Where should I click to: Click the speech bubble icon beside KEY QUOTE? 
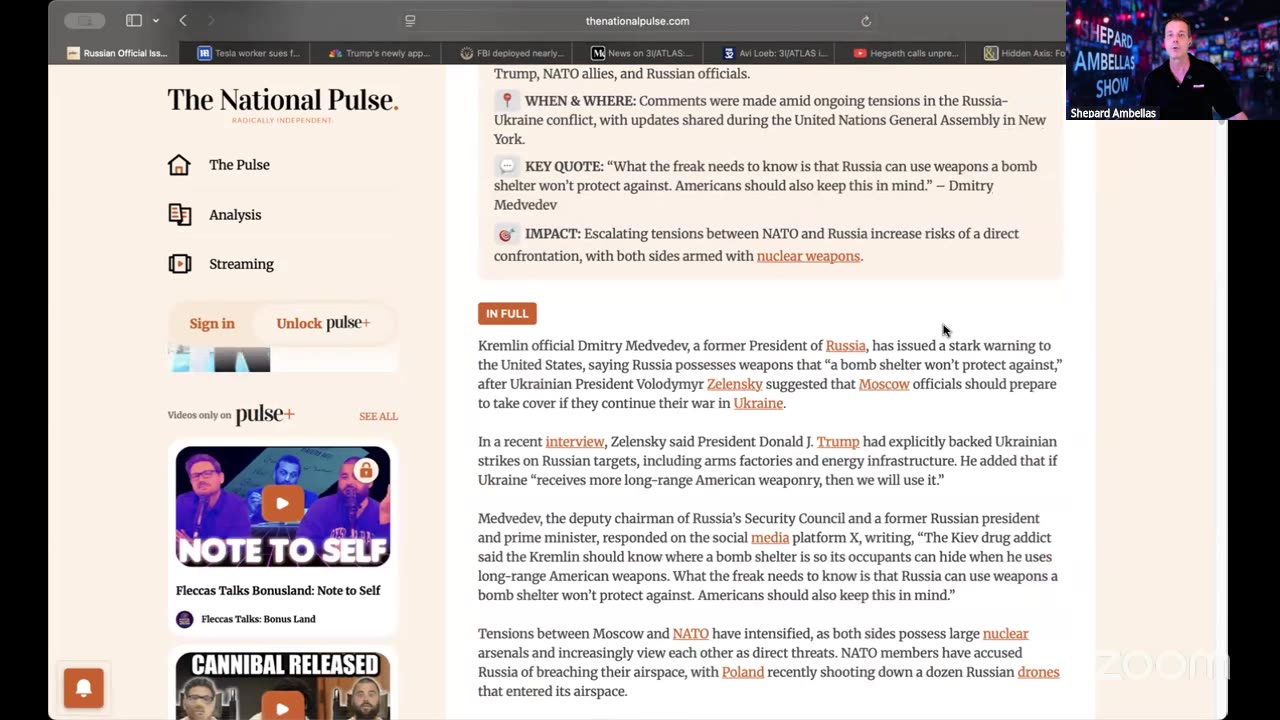tap(507, 167)
